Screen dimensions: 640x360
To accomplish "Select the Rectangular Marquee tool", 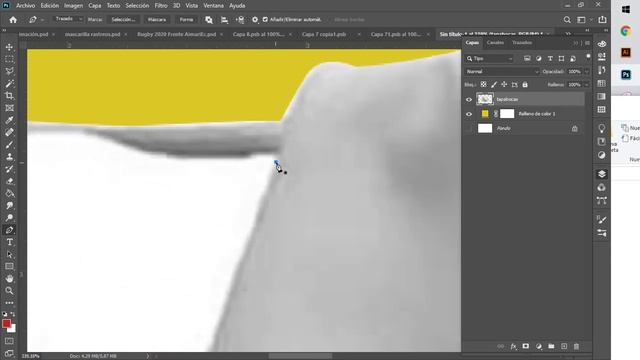I will pyautogui.click(x=9, y=59).
